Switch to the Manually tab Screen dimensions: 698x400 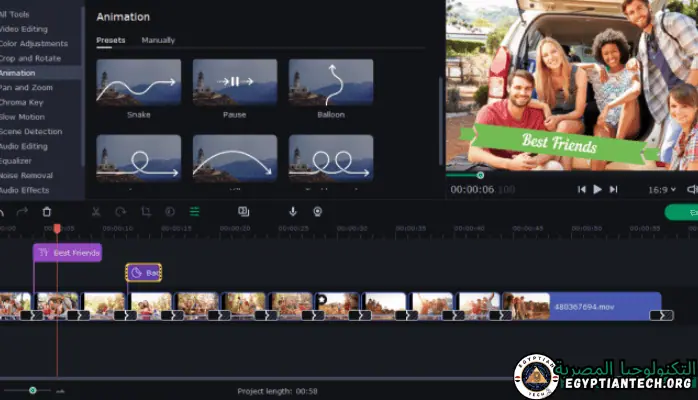click(158, 41)
